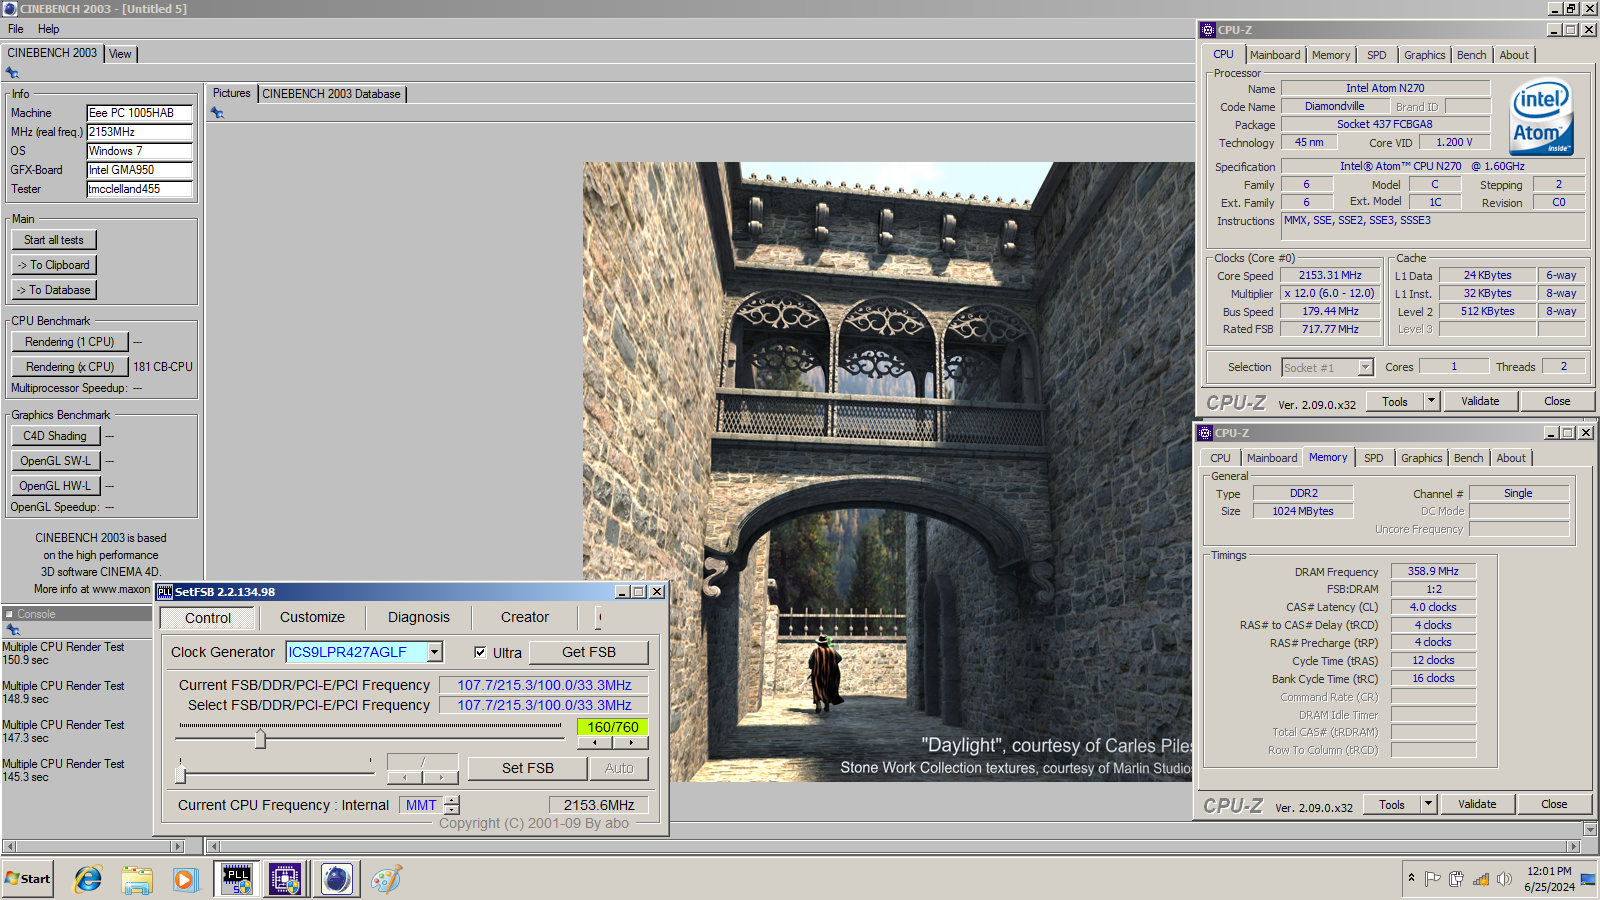Run the C4D Shading benchmark

pos(55,436)
